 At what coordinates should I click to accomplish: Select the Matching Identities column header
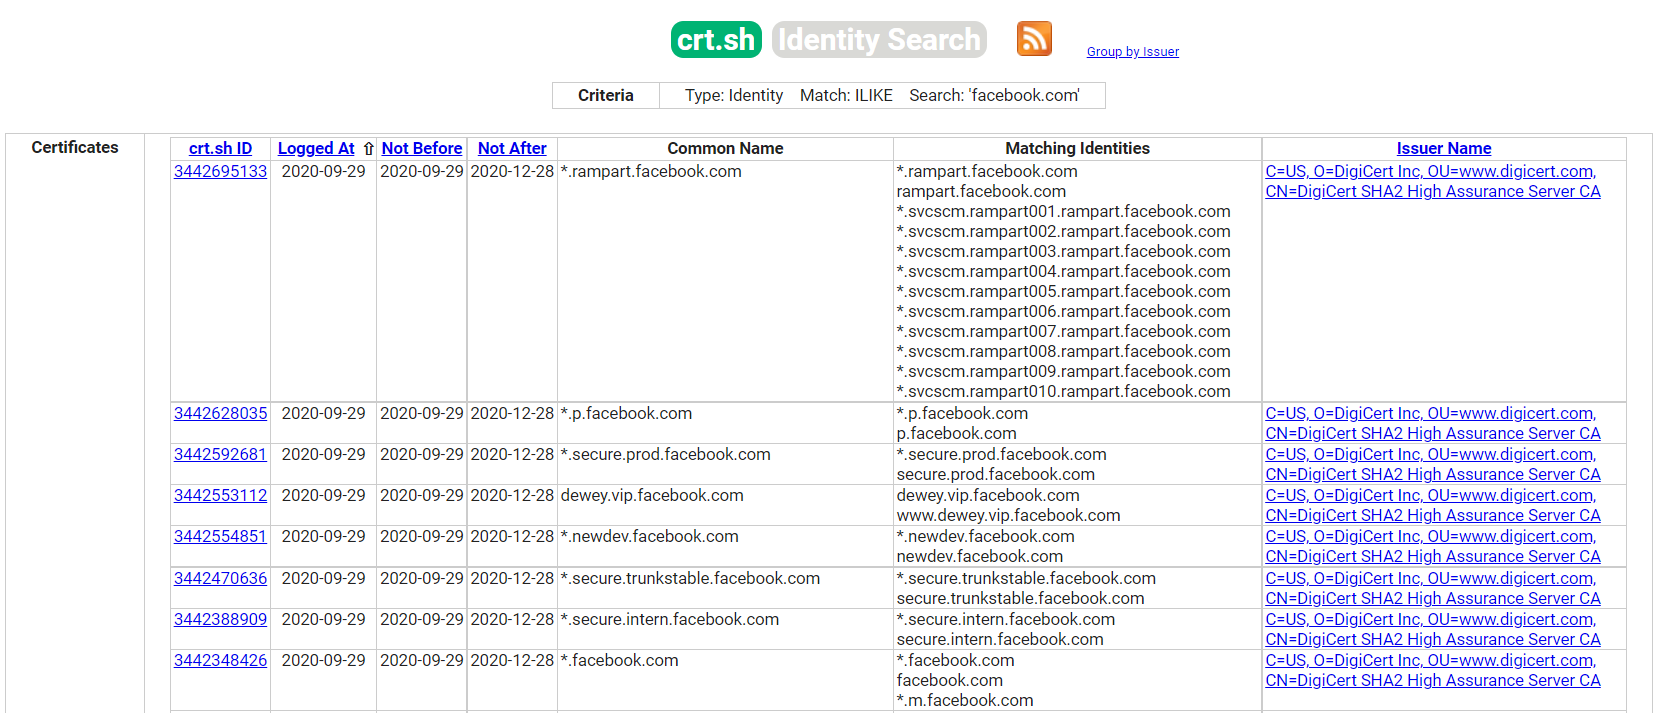1077,148
